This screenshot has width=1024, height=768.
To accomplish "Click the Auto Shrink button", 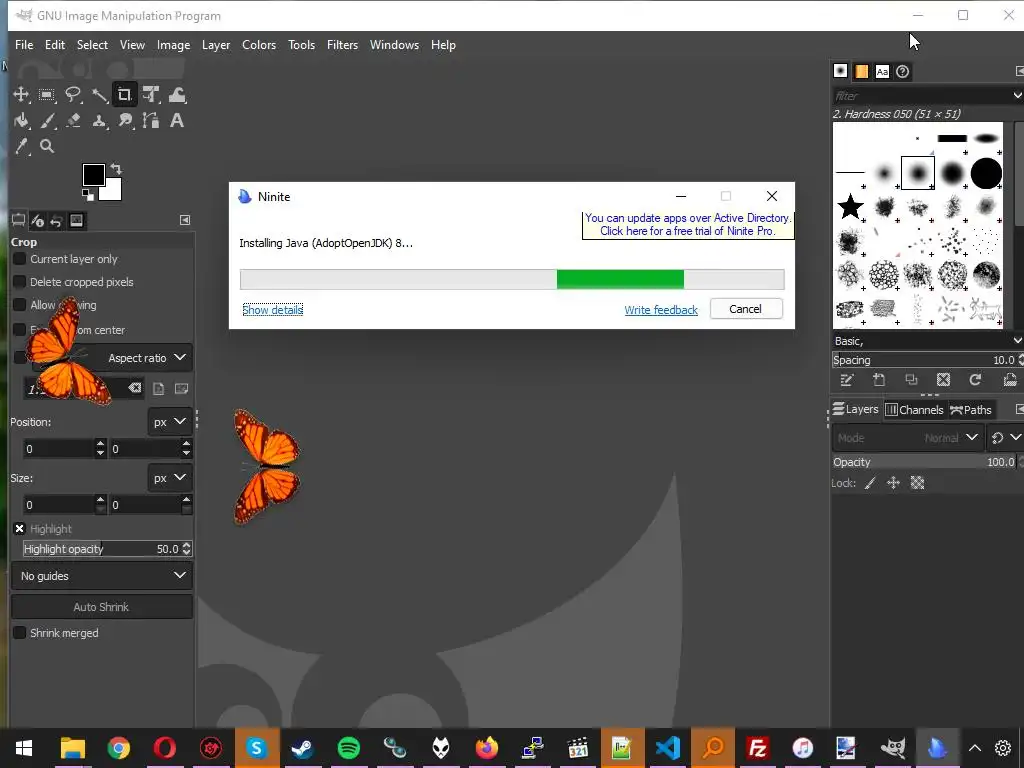I will tap(102, 607).
